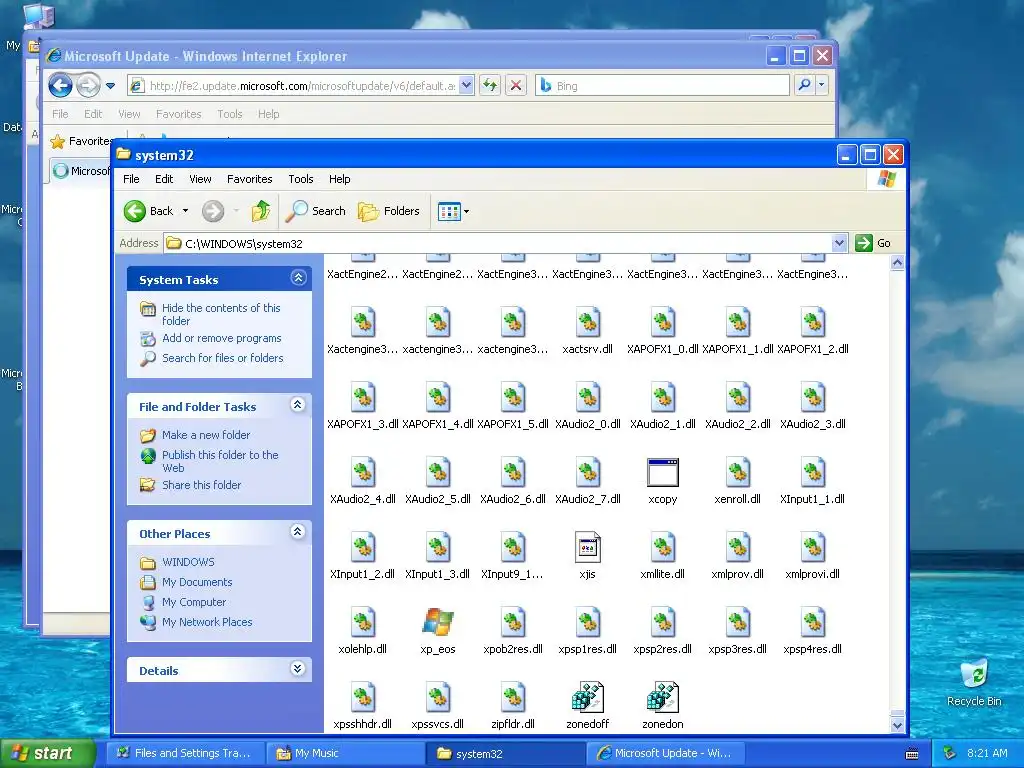Open My Computer from Other Places

(x=194, y=602)
